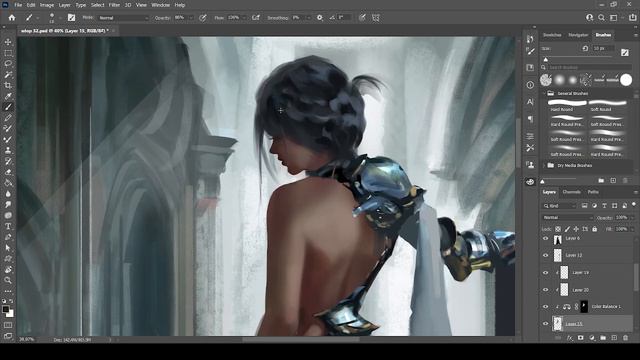The image size is (640, 360).
Task: Add layer style via fx icon
Action: [x=570, y=338]
